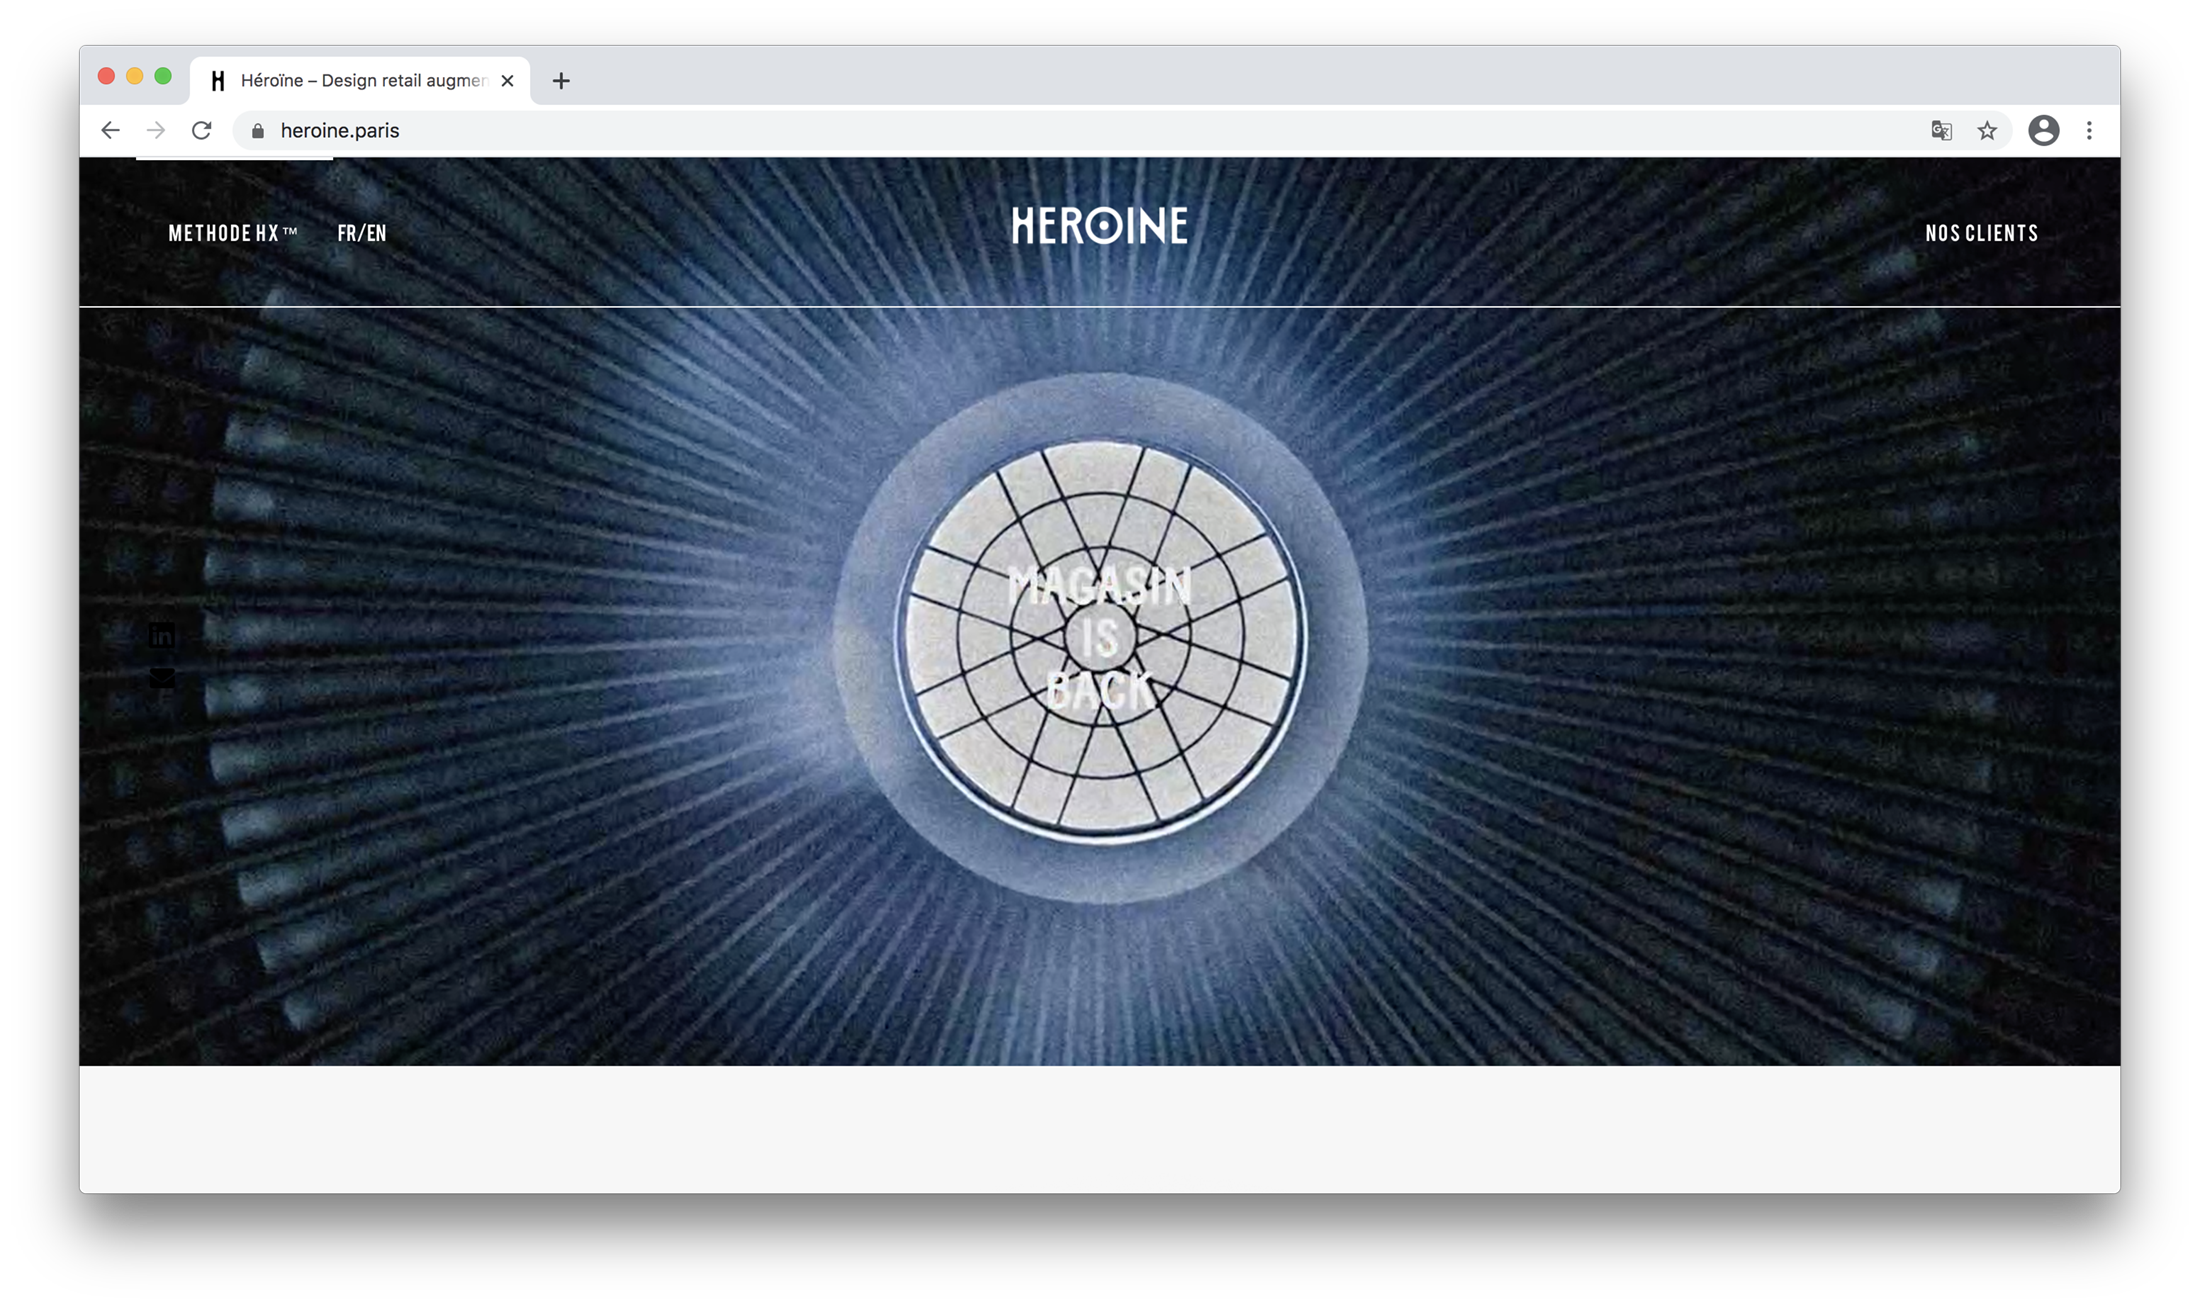Click the padlock site info icon
Image resolution: width=2200 pixels, height=1307 pixels.
pos(258,131)
